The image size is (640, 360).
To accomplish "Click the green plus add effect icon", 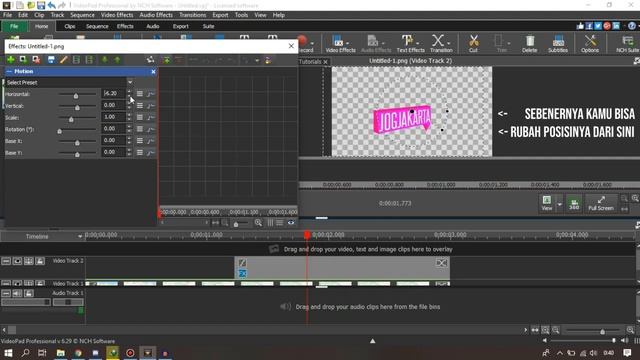I will coord(11,60).
